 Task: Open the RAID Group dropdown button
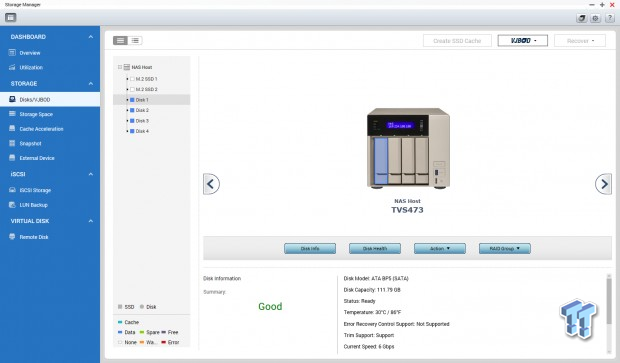[x=505, y=248]
